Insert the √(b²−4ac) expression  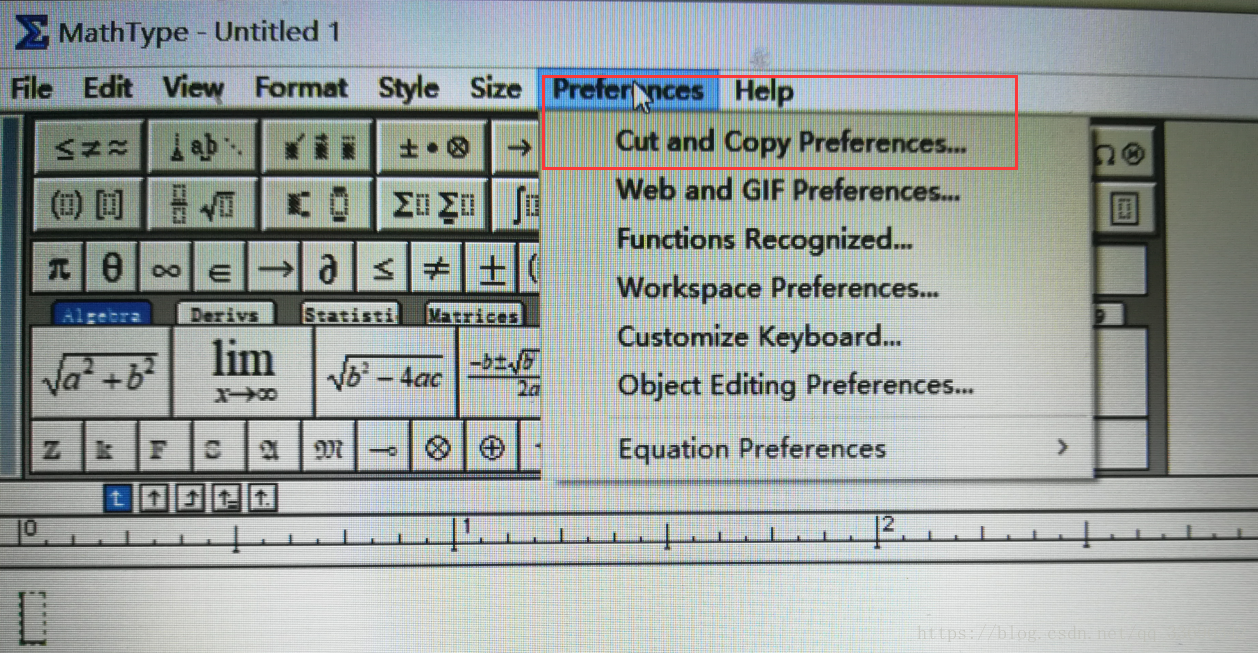click(x=386, y=372)
